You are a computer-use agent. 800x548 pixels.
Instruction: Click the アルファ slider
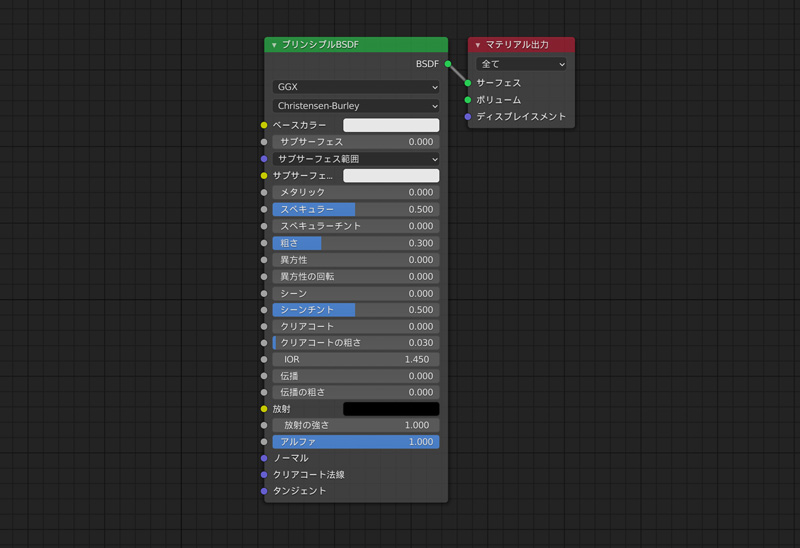pos(355,442)
